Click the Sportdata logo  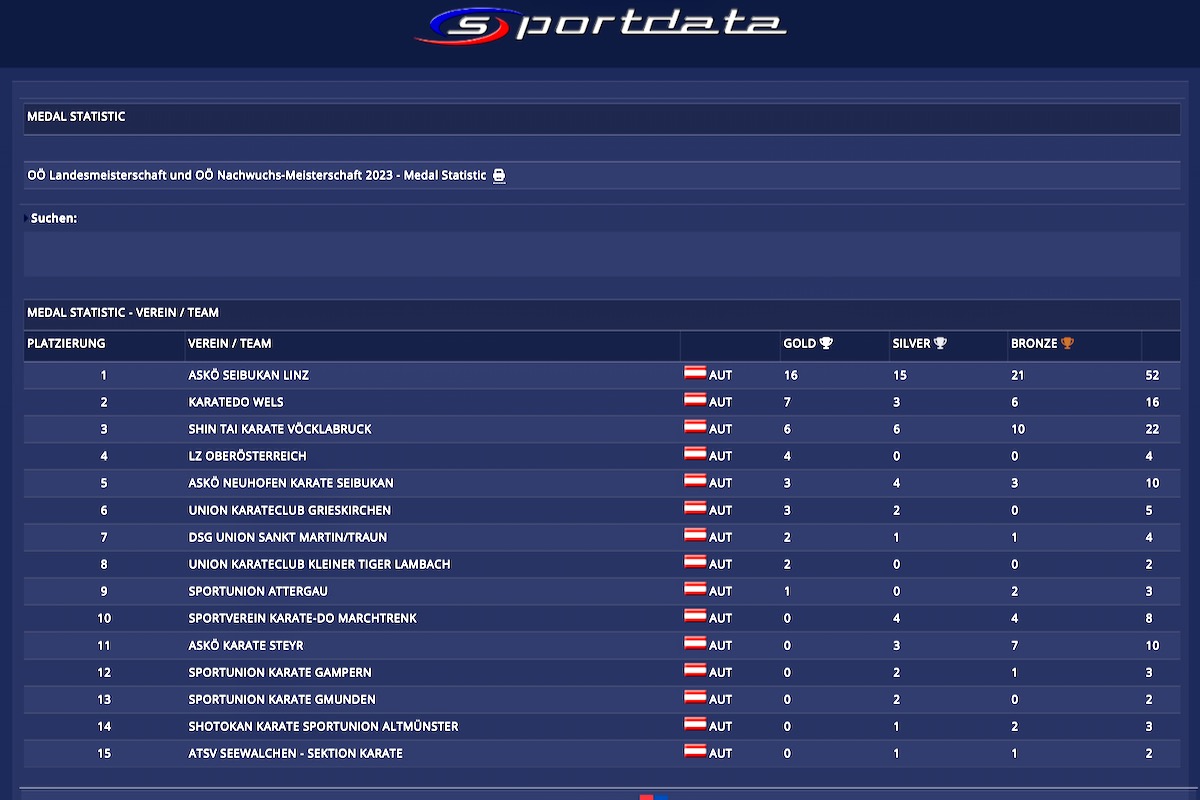tap(600, 26)
